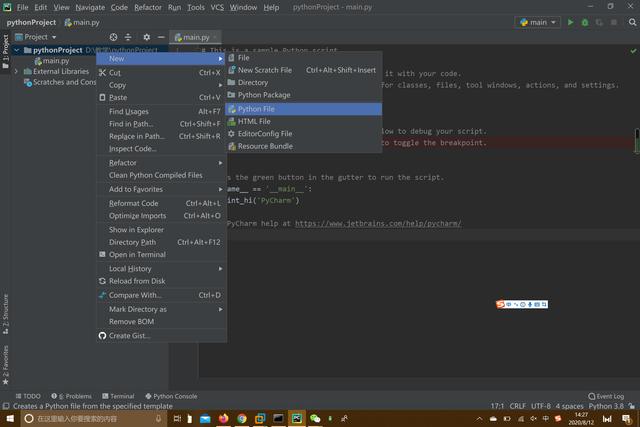Open the Event Log

click(x=606, y=396)
